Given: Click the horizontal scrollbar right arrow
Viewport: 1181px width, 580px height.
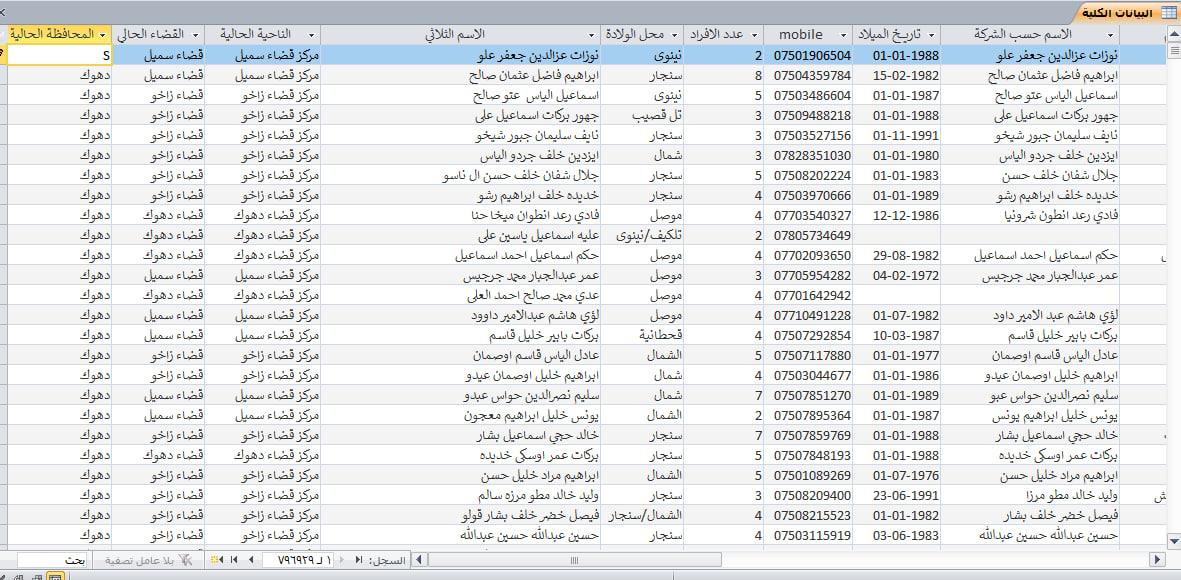Looking at the screenshot, I should tap(1157, 560).
